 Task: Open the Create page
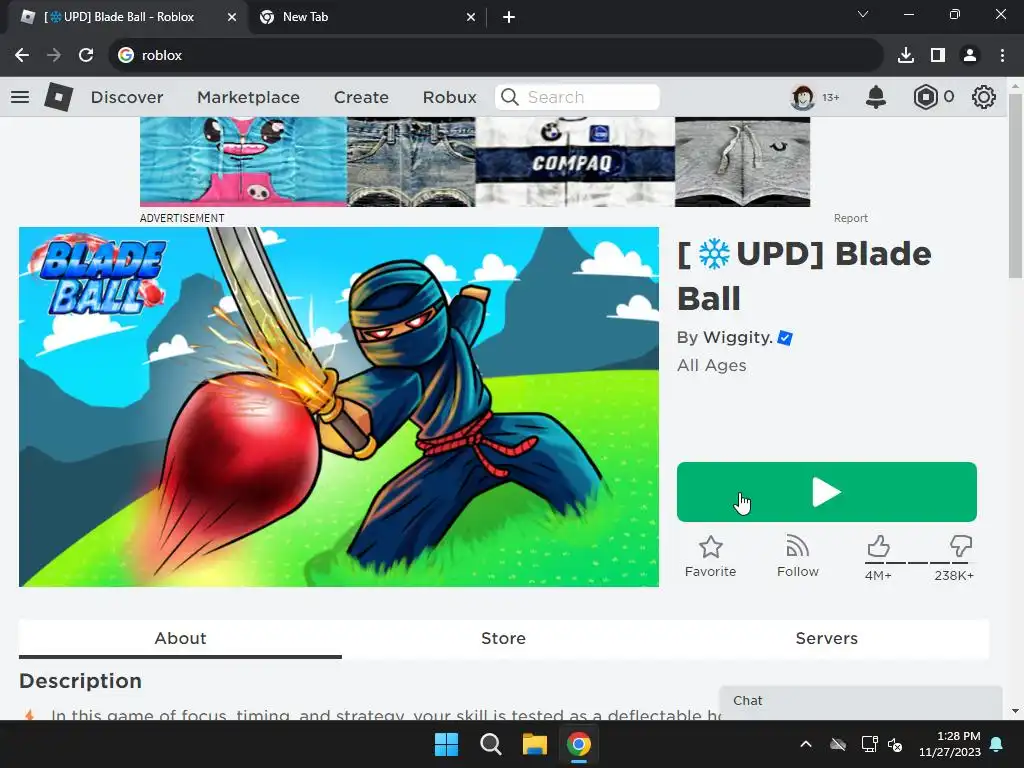[x=361, y=97]
